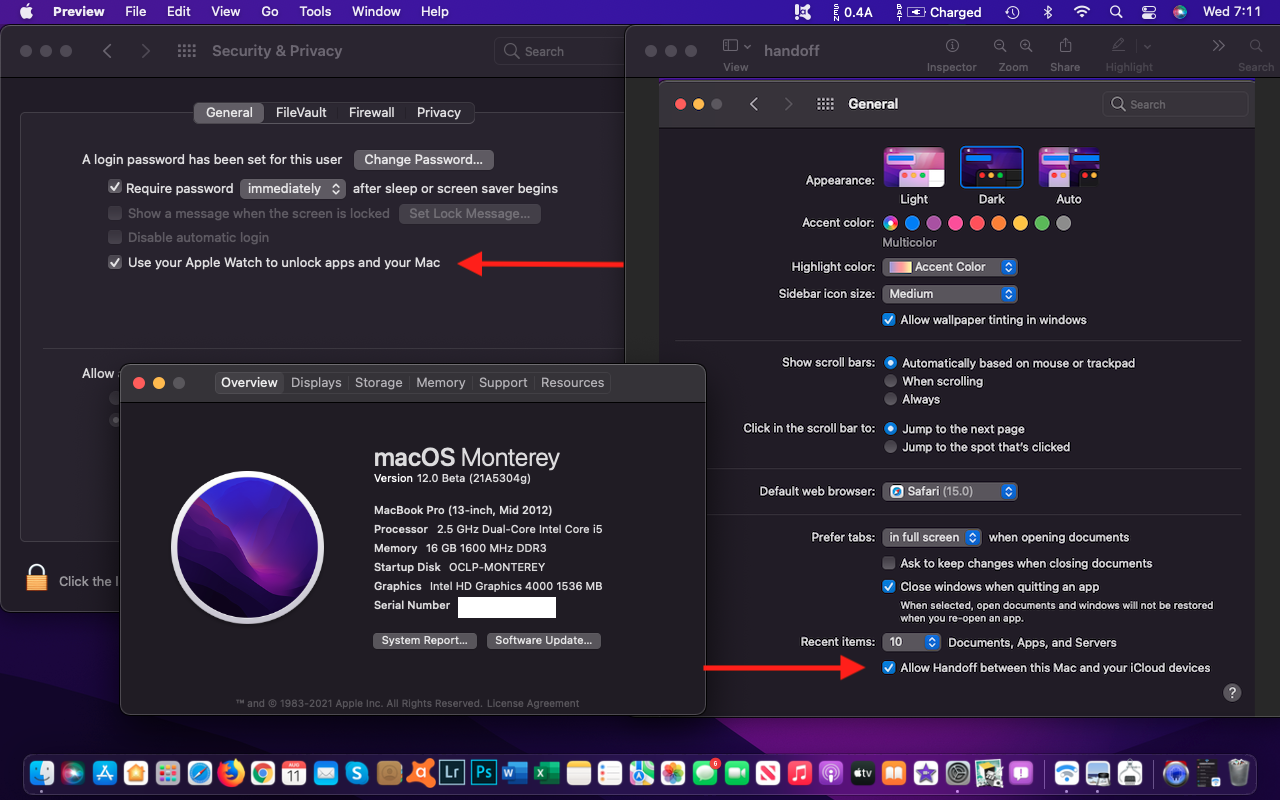Viewport: 1280px width, 800px height.
Task: Click the Share icon in Preview toolbar
Action: [x=1065, y=46]
